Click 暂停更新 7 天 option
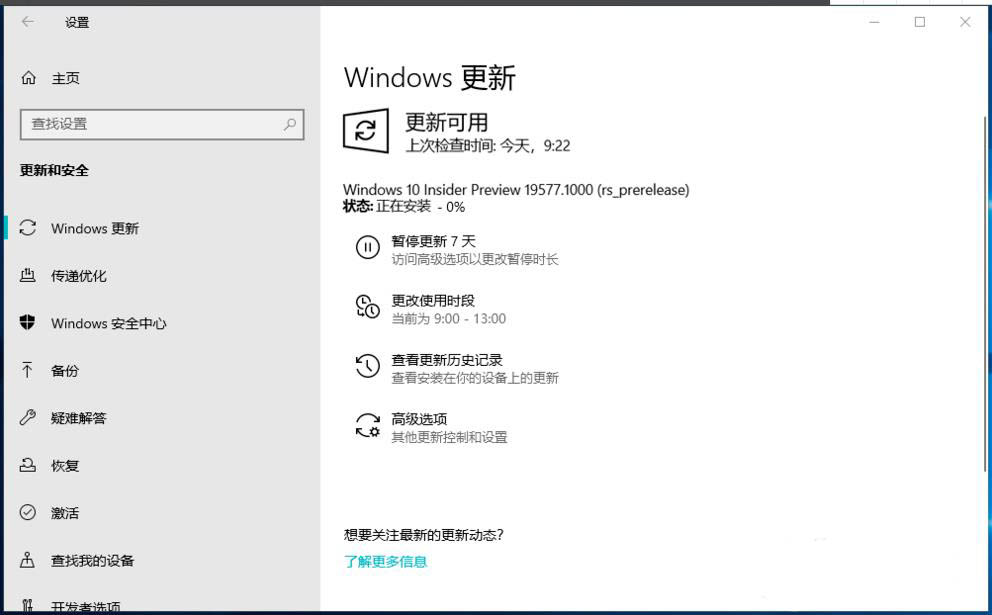This screenshot has width=992, height=615. (433, 241)
